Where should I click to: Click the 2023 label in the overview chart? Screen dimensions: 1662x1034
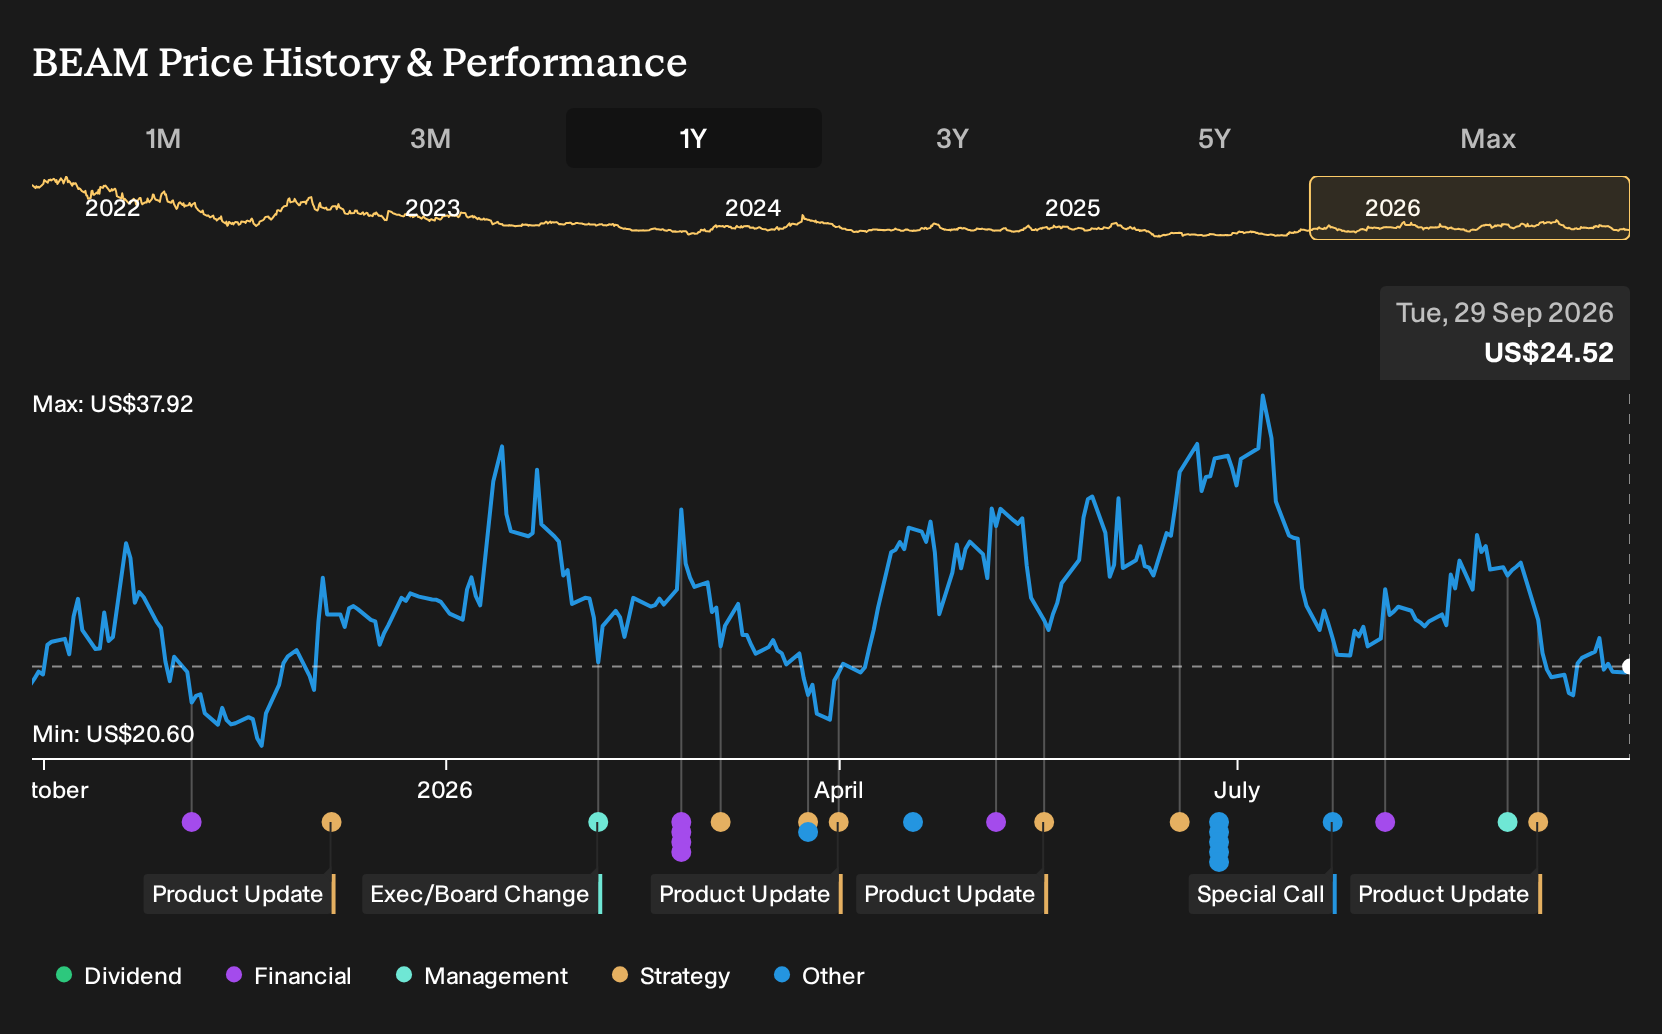[433, 208]
